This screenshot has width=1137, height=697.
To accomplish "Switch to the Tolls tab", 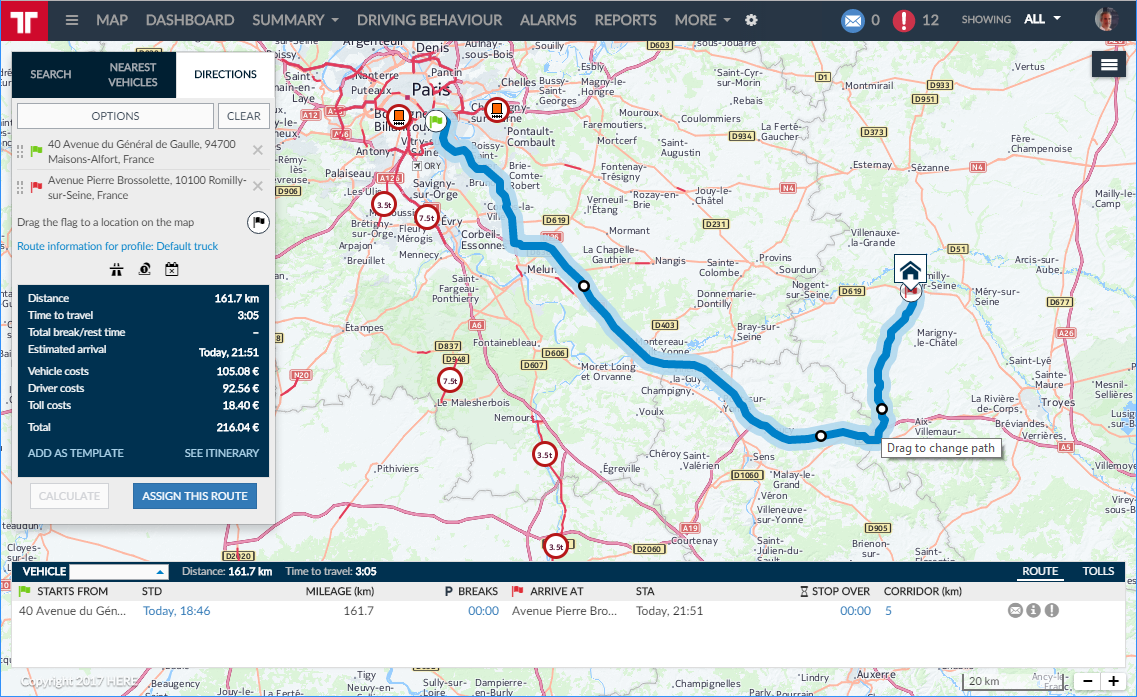I will click(x=1098, y=572).
